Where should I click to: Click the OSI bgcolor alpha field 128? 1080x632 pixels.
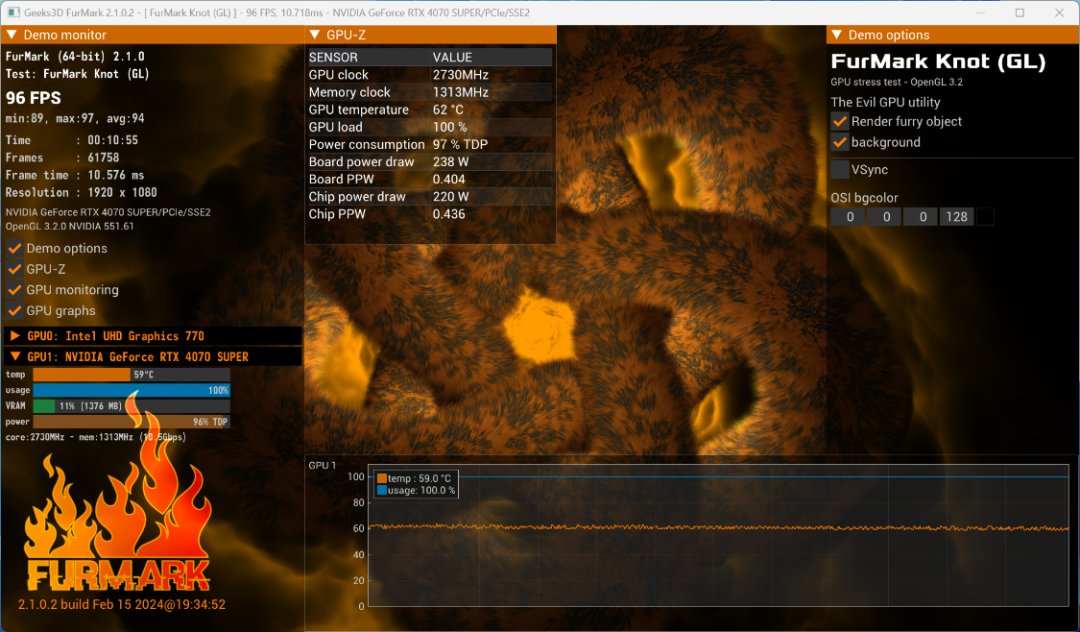tap(957, 217)
